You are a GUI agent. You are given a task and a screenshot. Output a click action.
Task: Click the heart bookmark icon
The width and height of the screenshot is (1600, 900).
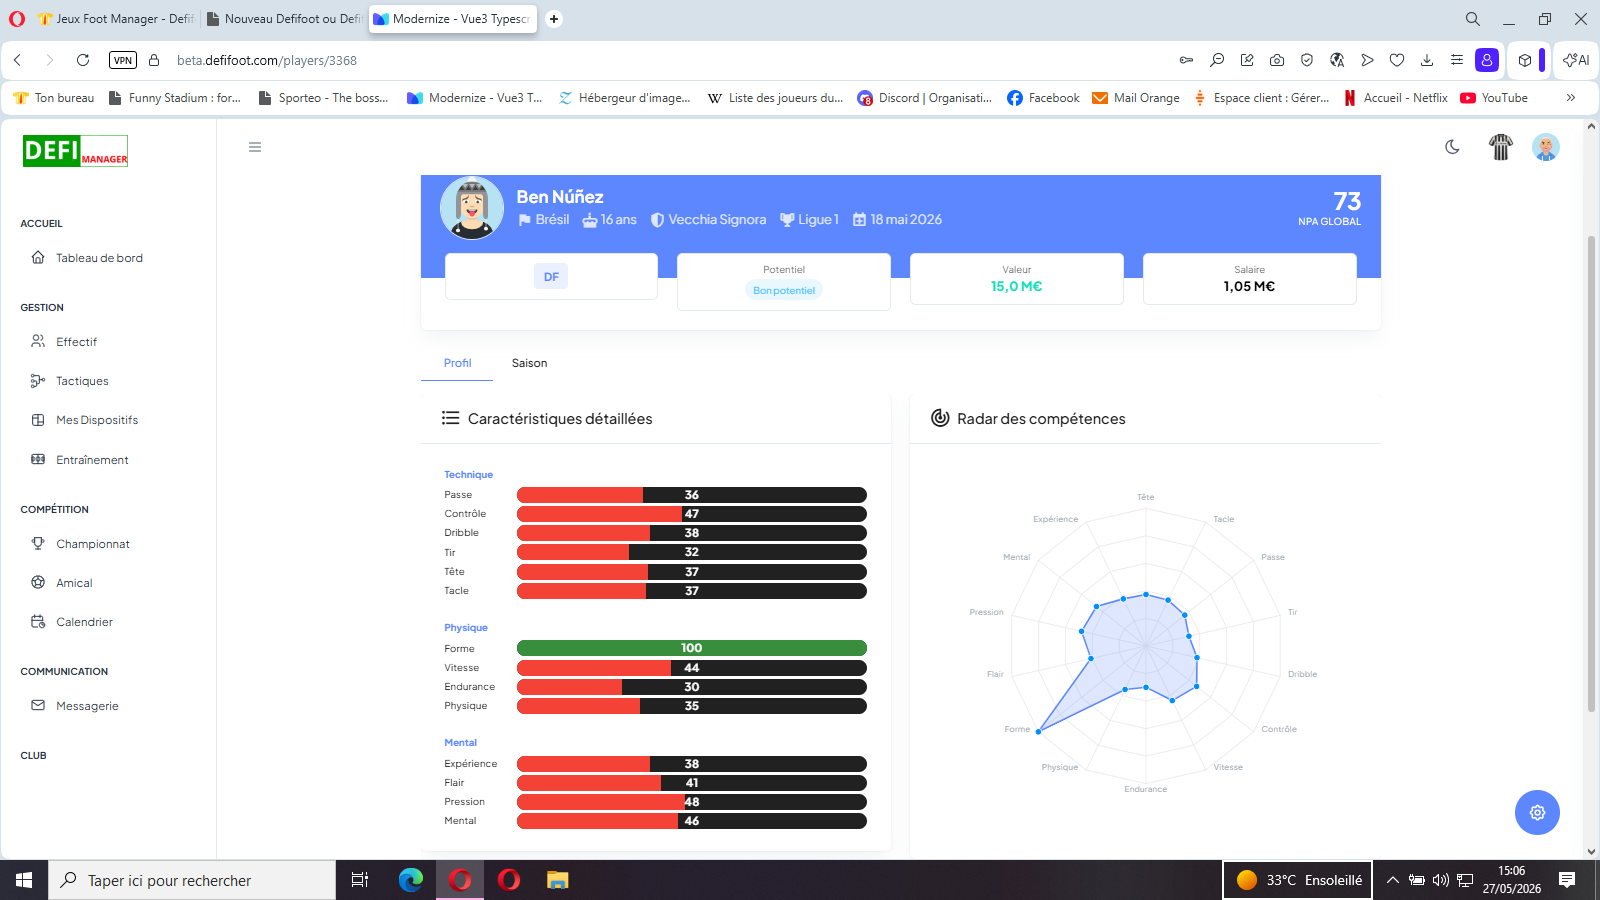[1397, 60]
